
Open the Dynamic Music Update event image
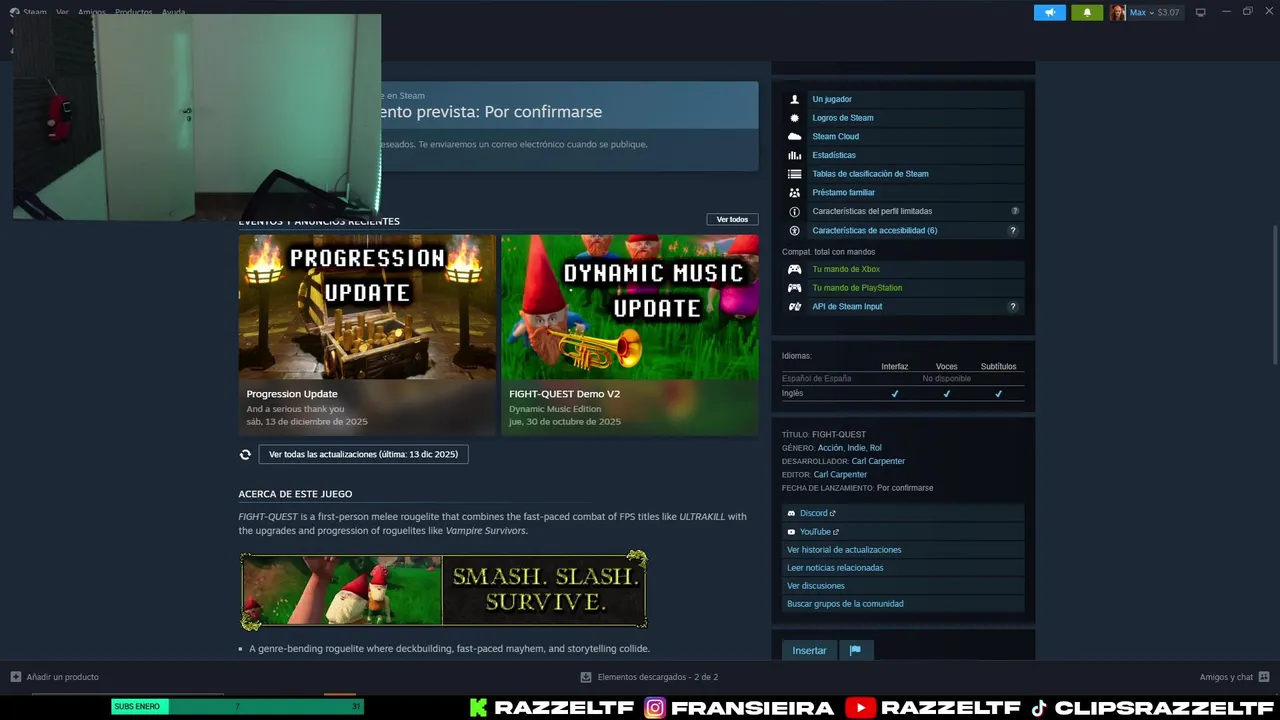[630, 307]
